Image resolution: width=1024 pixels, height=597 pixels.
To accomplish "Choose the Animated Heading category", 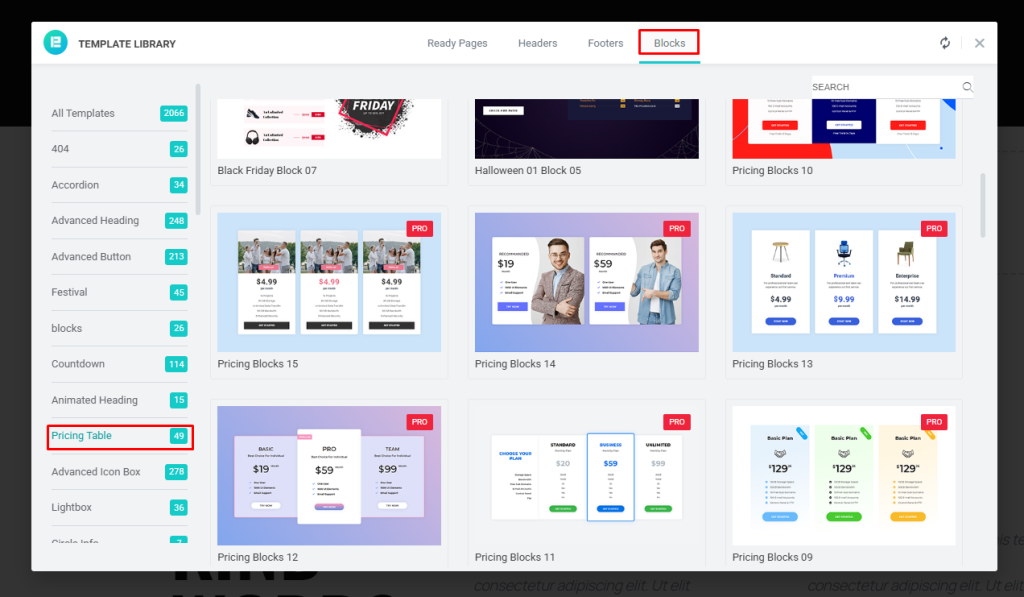I will [119, 400].
